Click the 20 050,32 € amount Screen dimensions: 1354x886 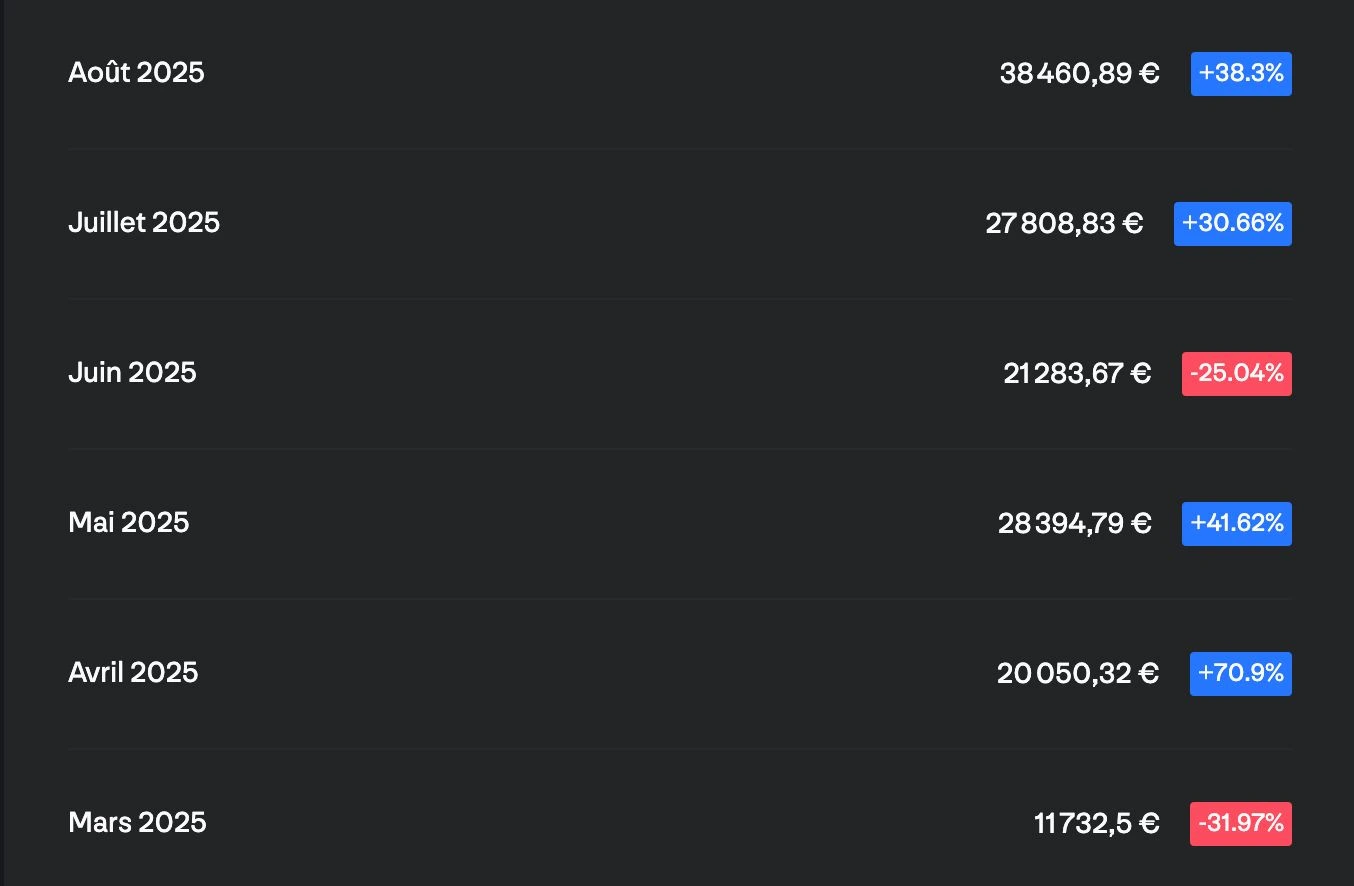pos(1077,674)
